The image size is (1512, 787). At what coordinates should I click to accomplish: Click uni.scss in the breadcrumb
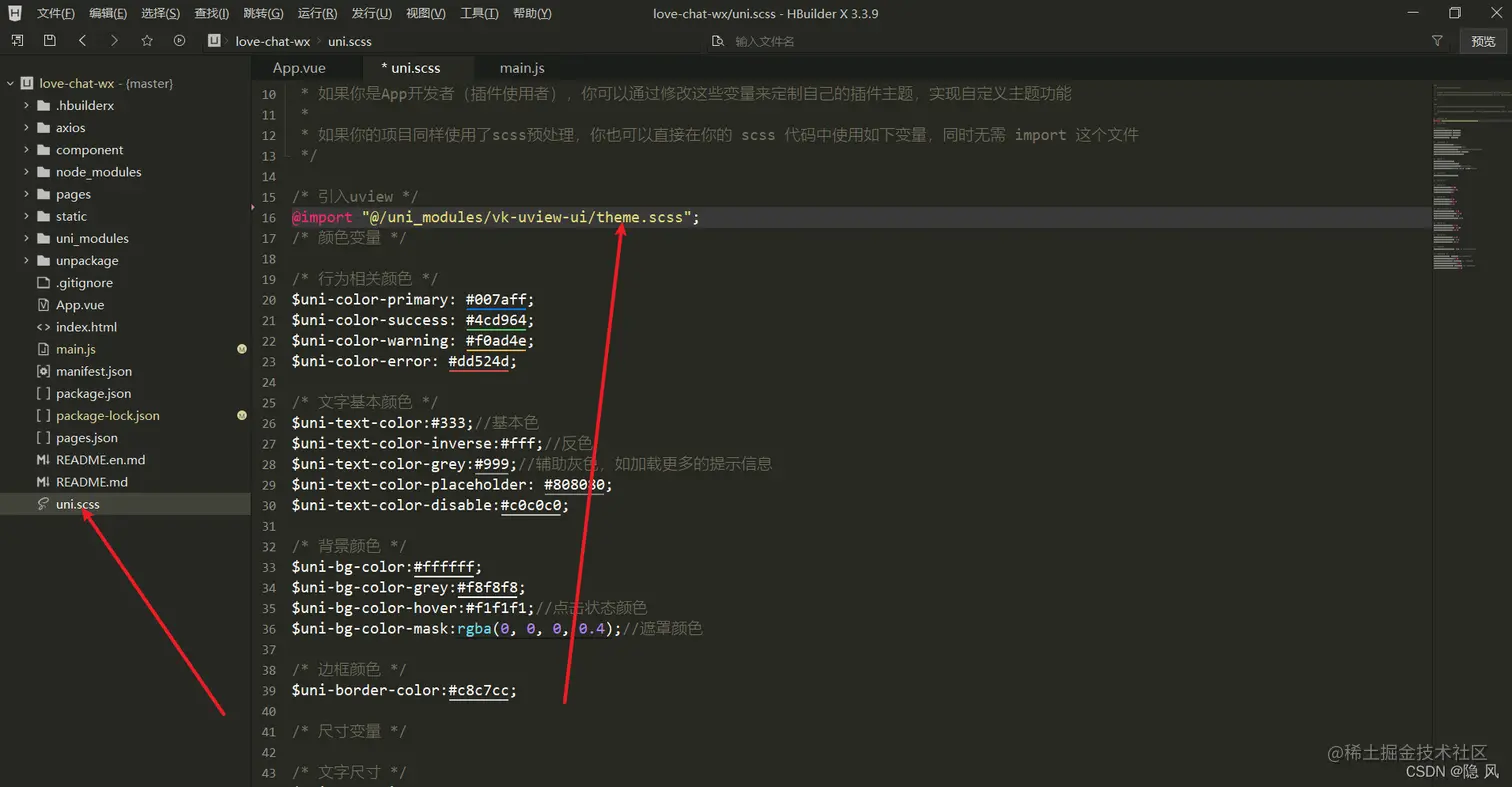pos(350,41)
